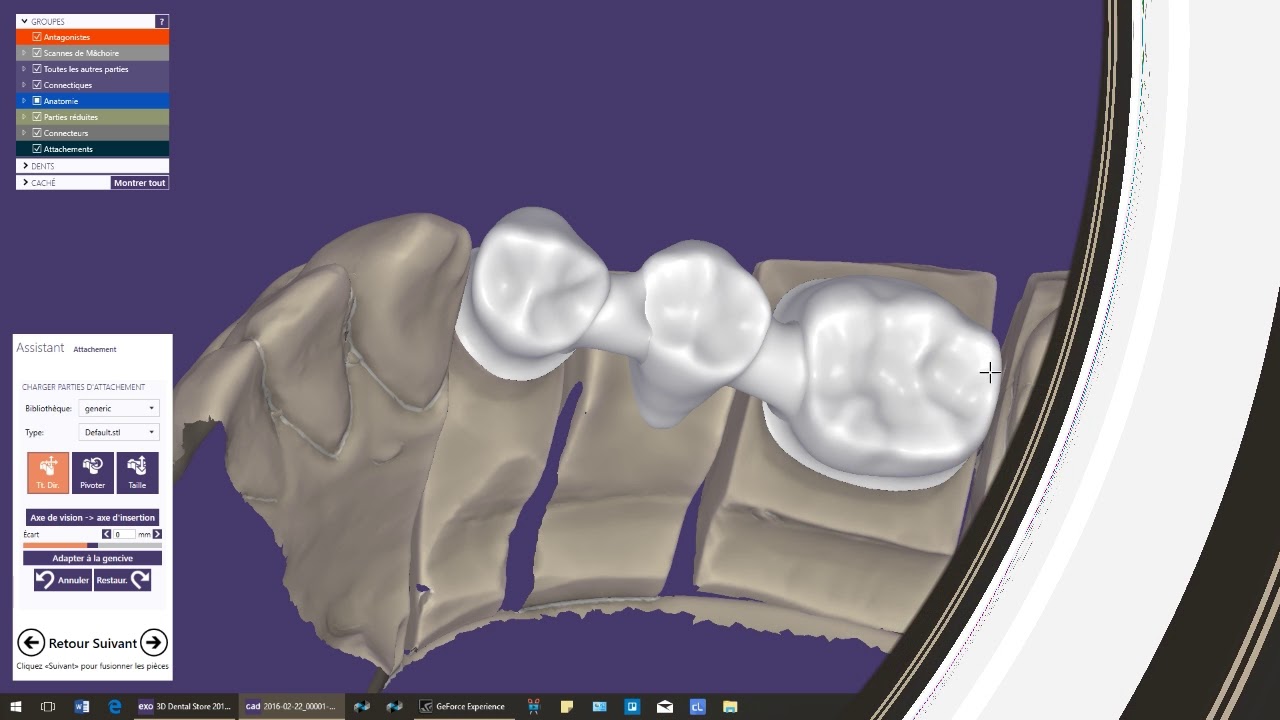Open Trello taskbar icon

632,706
